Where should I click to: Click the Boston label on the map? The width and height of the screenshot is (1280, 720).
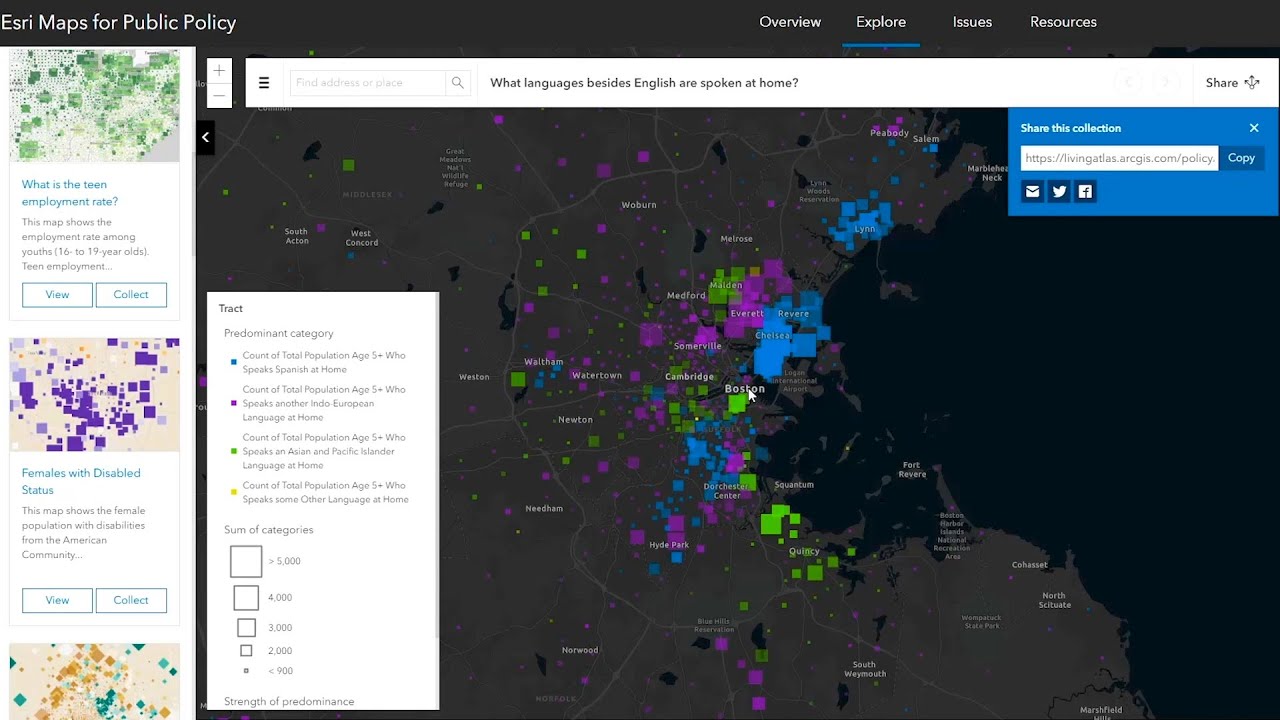click(744, 389)
